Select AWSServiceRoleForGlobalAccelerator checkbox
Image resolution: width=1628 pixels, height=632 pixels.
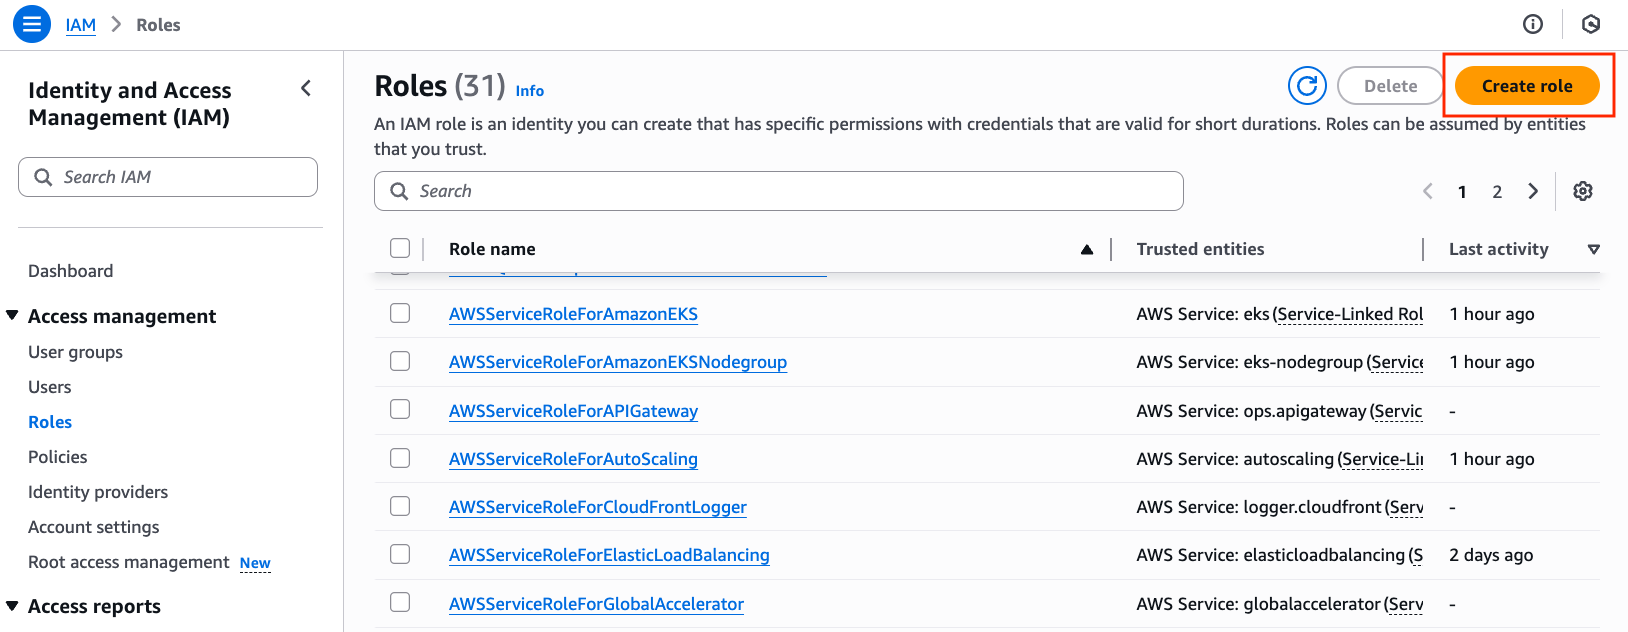click(x=400, y=602)
